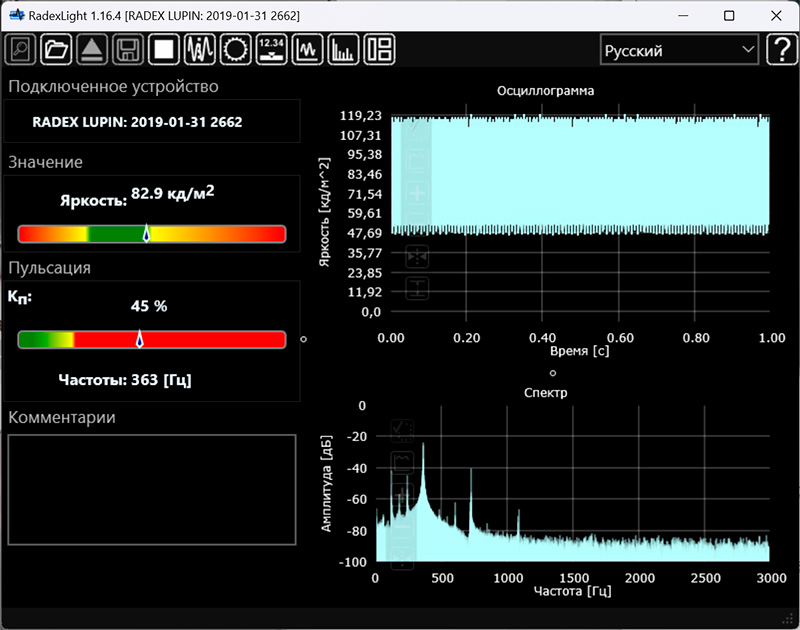Switch panel layout with layout icon
This screenshot has height=630, width=800.
pyautogui.click(x=380, y=49)
